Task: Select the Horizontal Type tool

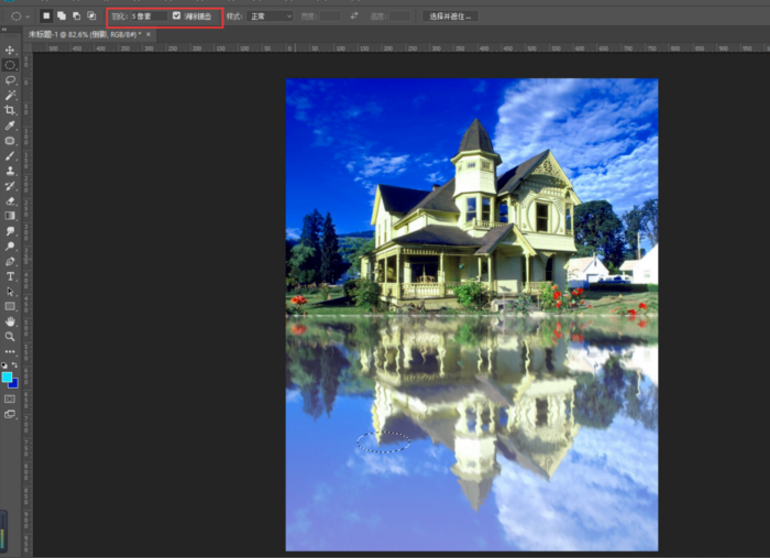Action: [10, 276]
